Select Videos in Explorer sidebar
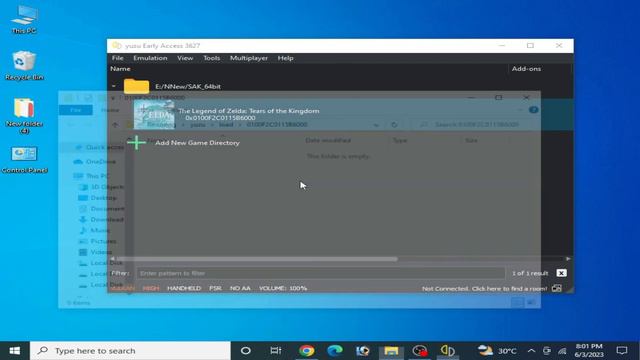This screenshot has height=360, width=640. (96, 252)
